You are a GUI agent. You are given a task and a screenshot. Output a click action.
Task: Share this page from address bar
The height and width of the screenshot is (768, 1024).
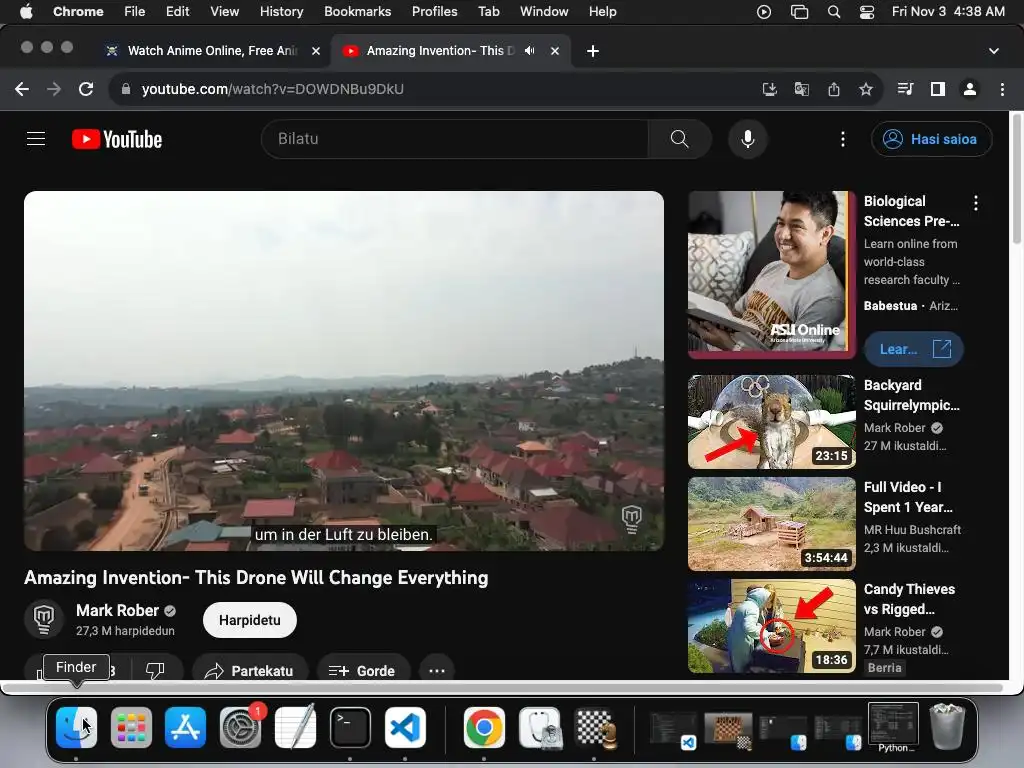(x=834, y=89)
